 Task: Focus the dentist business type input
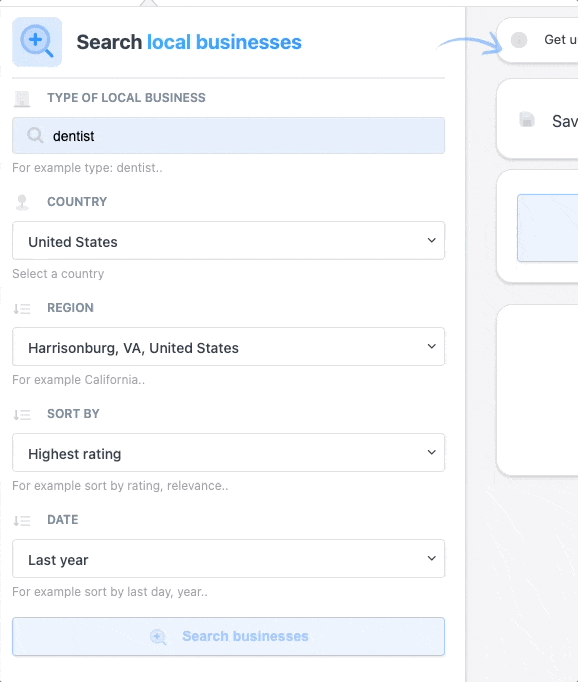228,135
